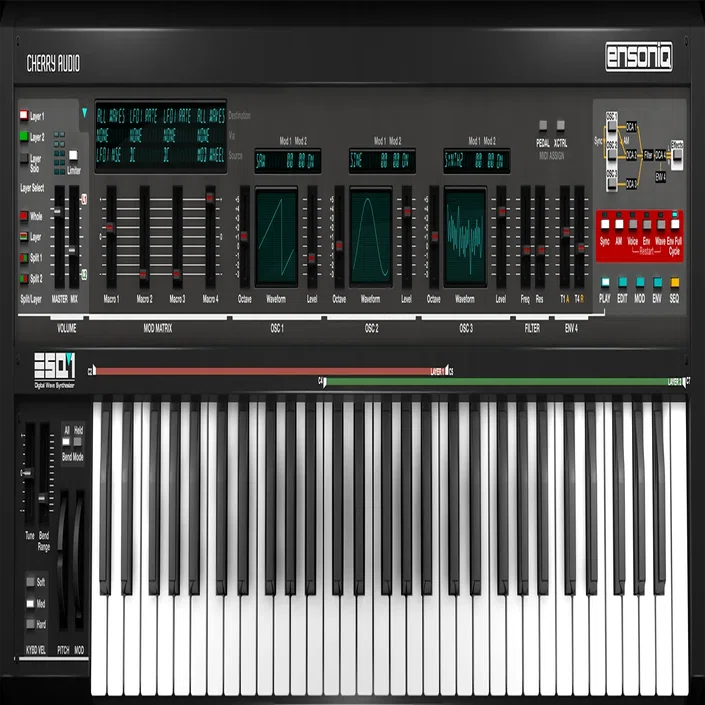Viewport: 705px width, 705px height.
Task: Open the first NONE via selector
Action: click(103, 135)
